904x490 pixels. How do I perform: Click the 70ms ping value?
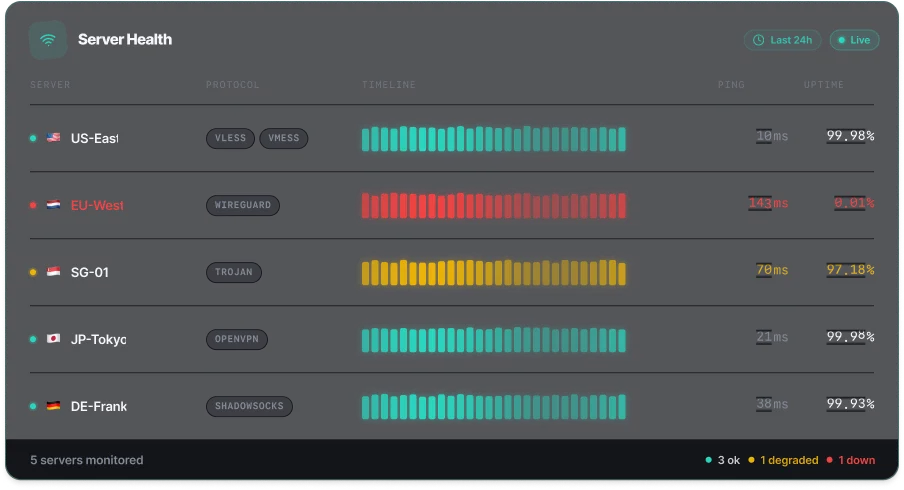tap(772, 270)
